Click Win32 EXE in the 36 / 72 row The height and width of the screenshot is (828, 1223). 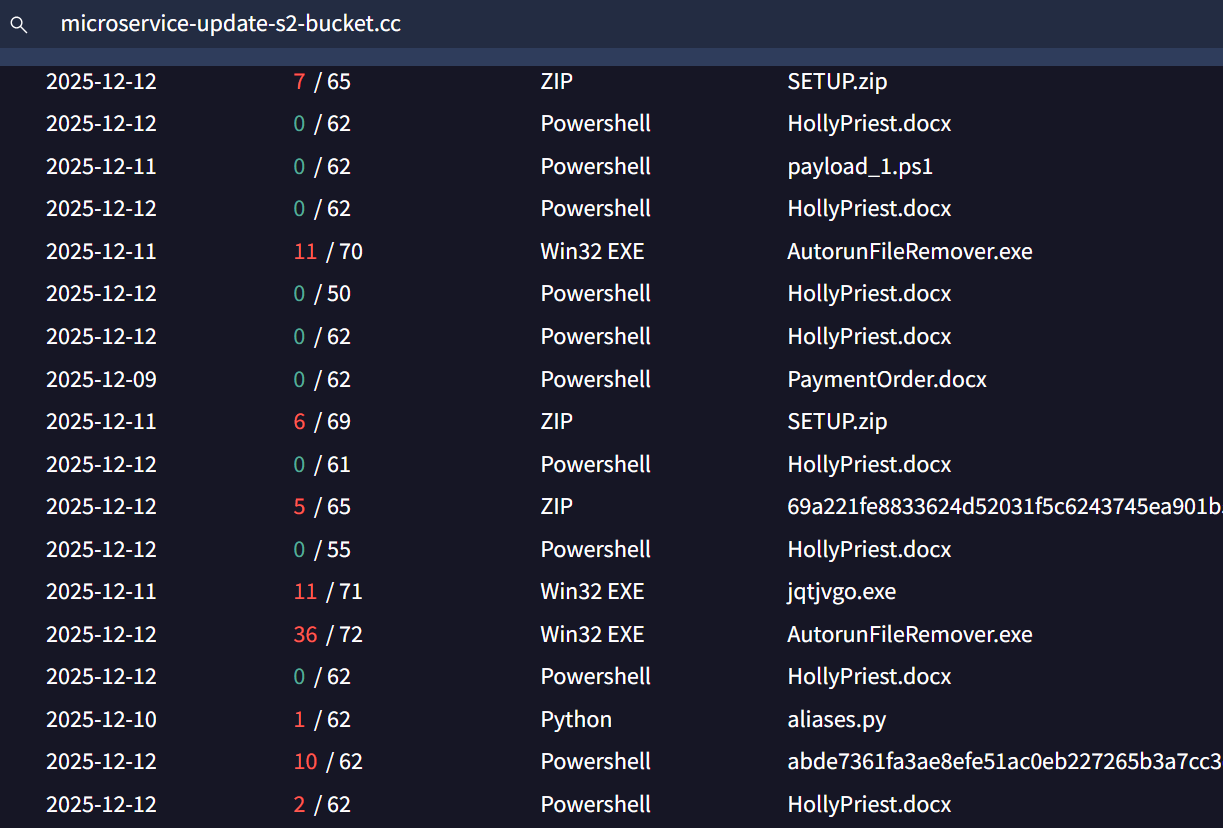[592, 634]
